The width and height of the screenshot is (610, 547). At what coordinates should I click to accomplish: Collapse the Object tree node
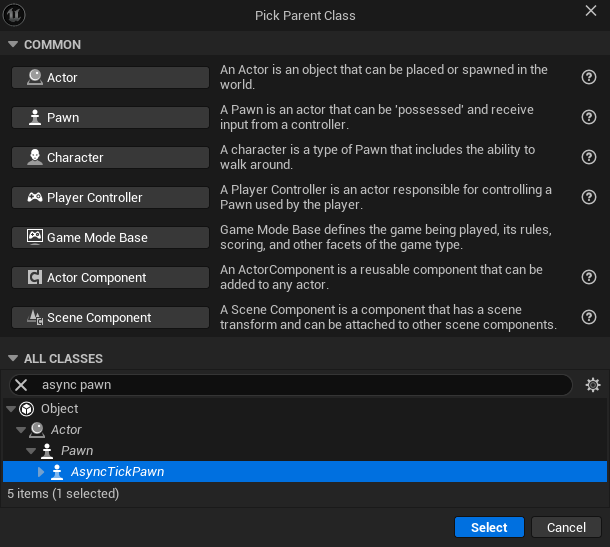11,409
